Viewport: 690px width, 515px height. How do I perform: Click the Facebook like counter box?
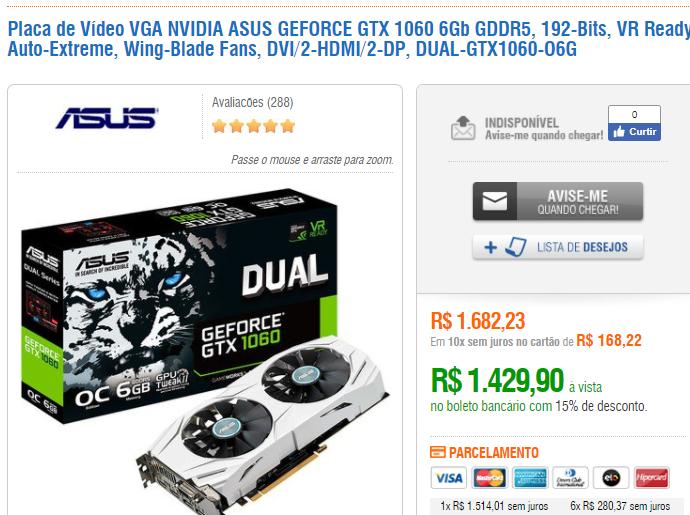coord(635,114)
